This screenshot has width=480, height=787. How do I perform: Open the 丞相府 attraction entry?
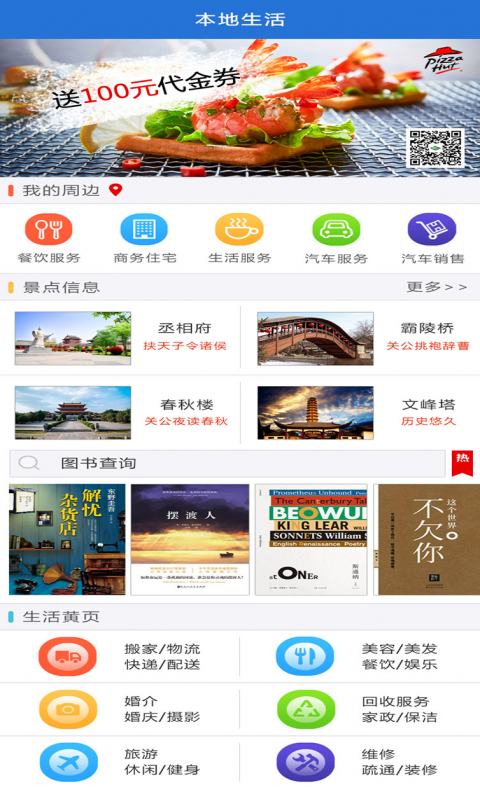coord(121,338)
